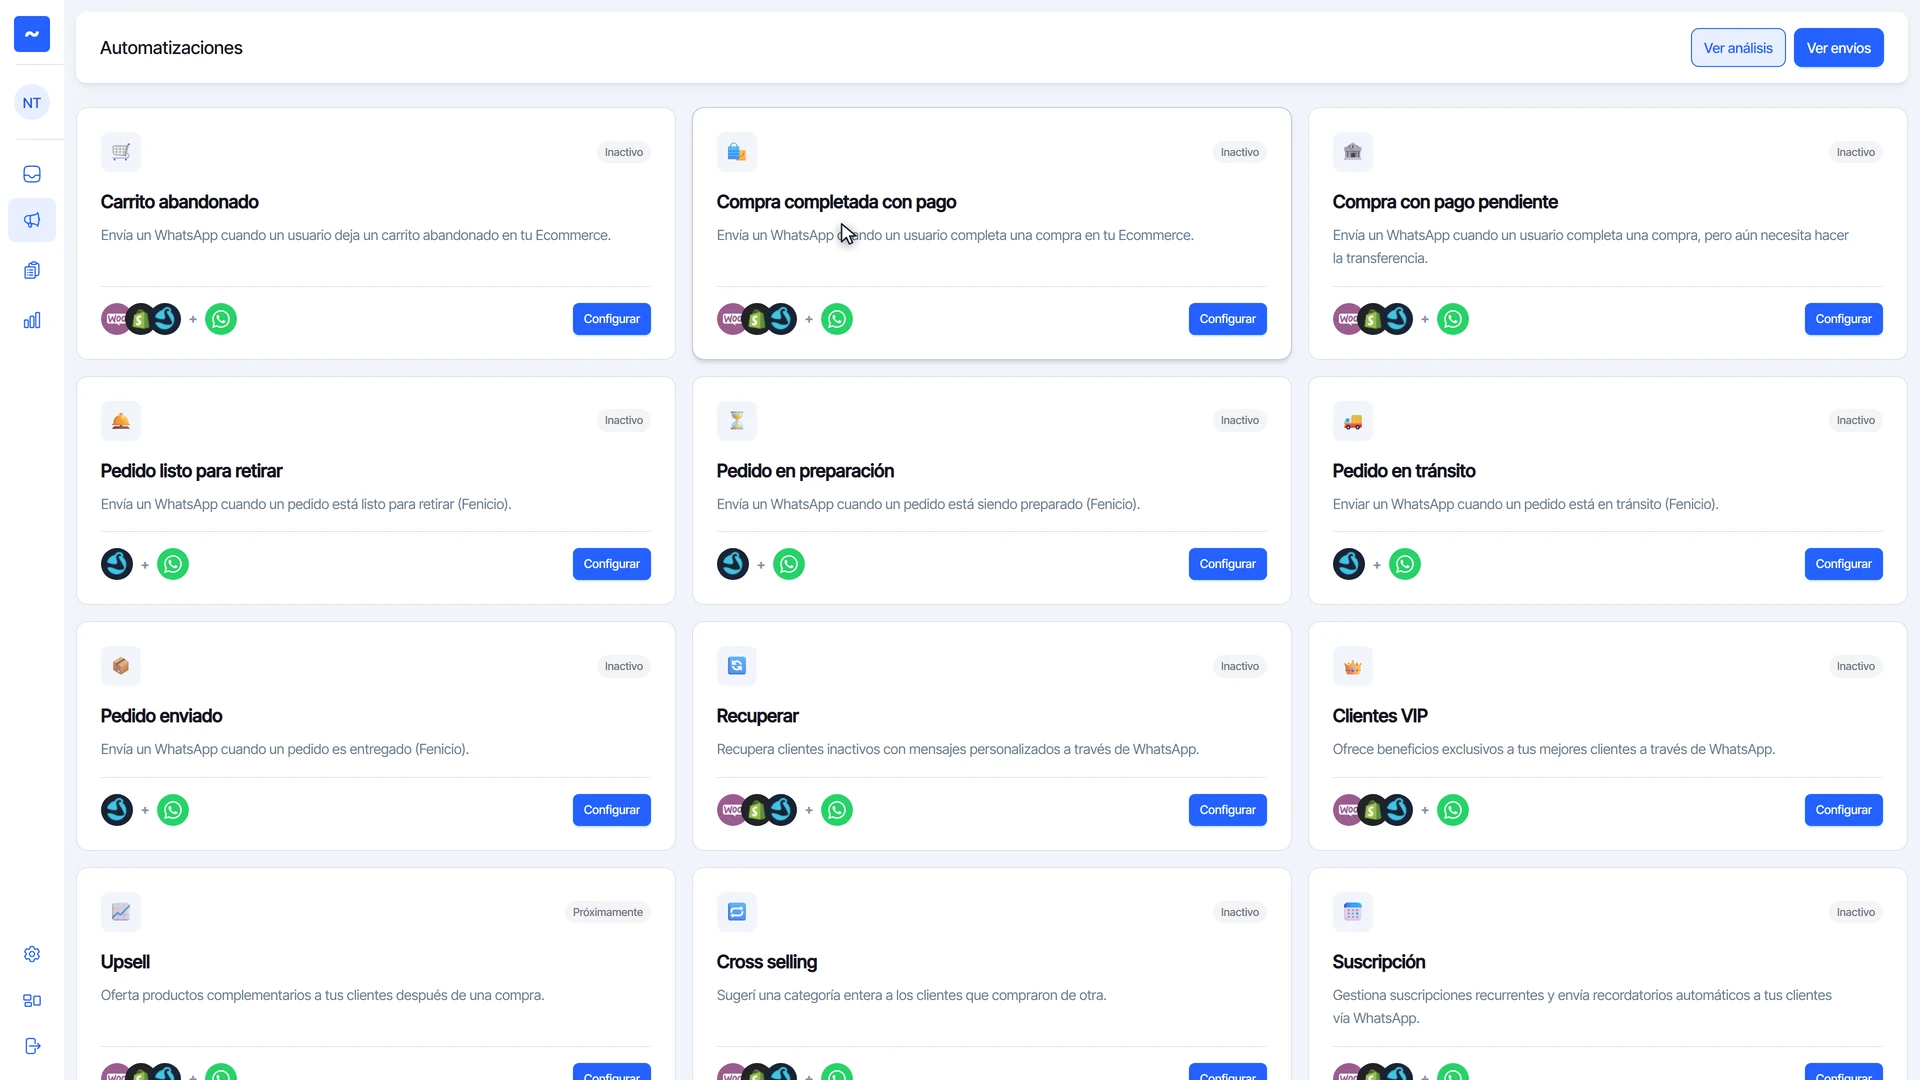
Task: Open the bar chart analytics sidebar icon
Action: click(32, 320)
